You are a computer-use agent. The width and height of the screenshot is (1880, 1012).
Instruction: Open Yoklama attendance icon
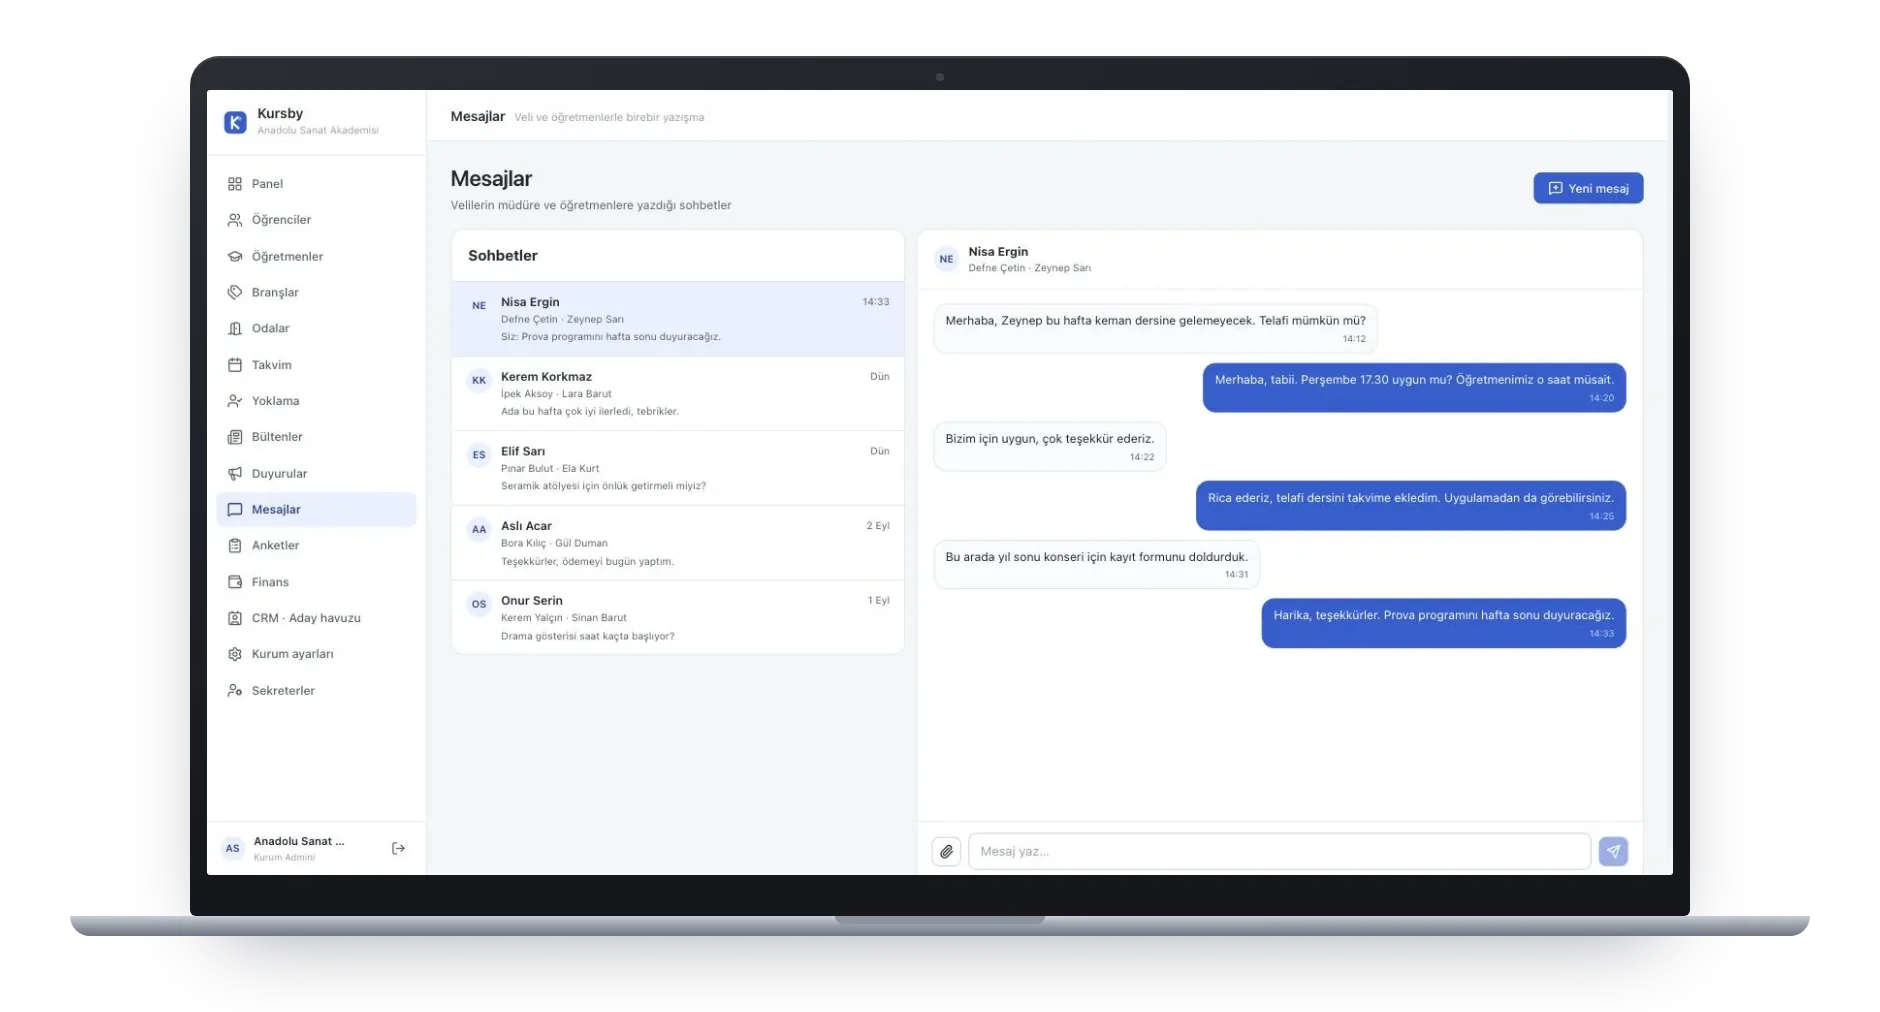[235, 401]
